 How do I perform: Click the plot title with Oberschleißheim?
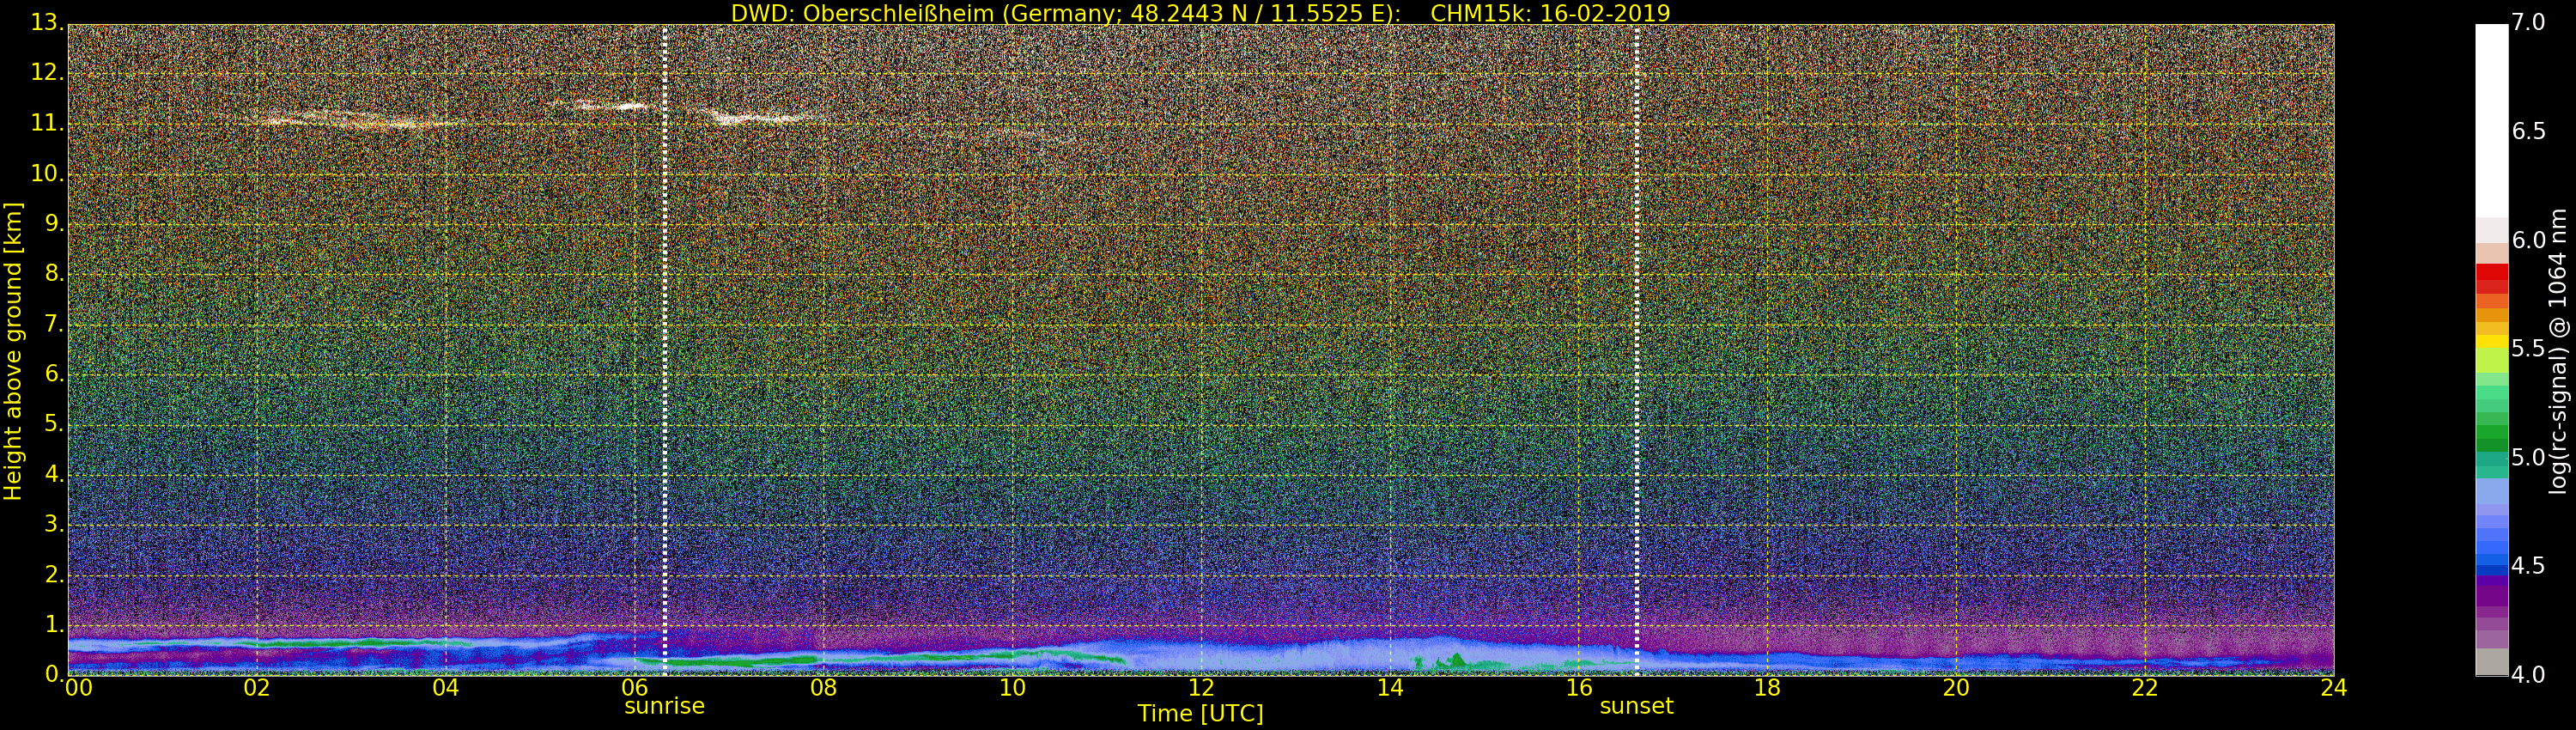(x=1200, y=13)
